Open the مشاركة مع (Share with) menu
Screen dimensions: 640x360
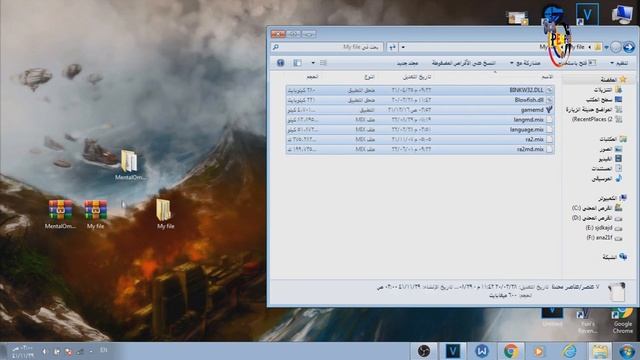[x=525, y=63]
